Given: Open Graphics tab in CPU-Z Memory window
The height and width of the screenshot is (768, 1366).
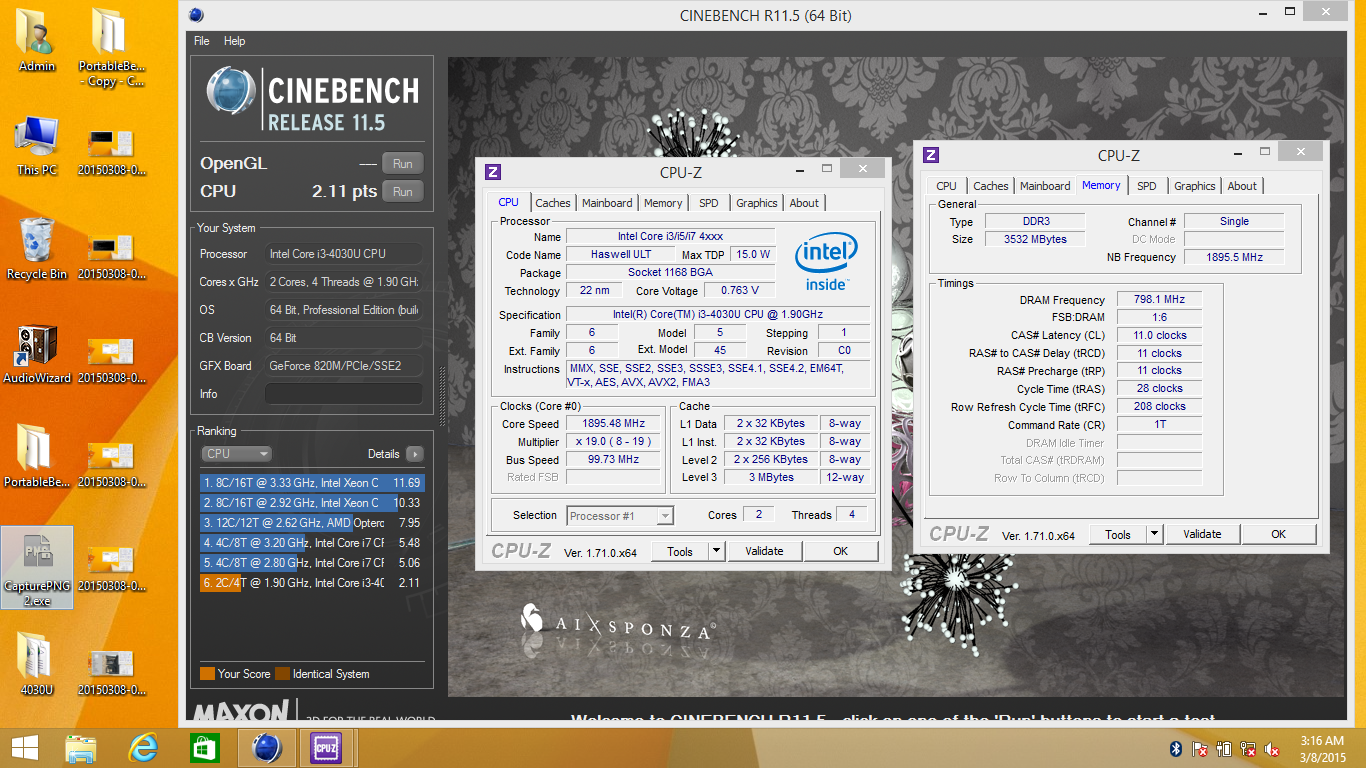Looking at the screenshot, I should [x=1195, y=186].
